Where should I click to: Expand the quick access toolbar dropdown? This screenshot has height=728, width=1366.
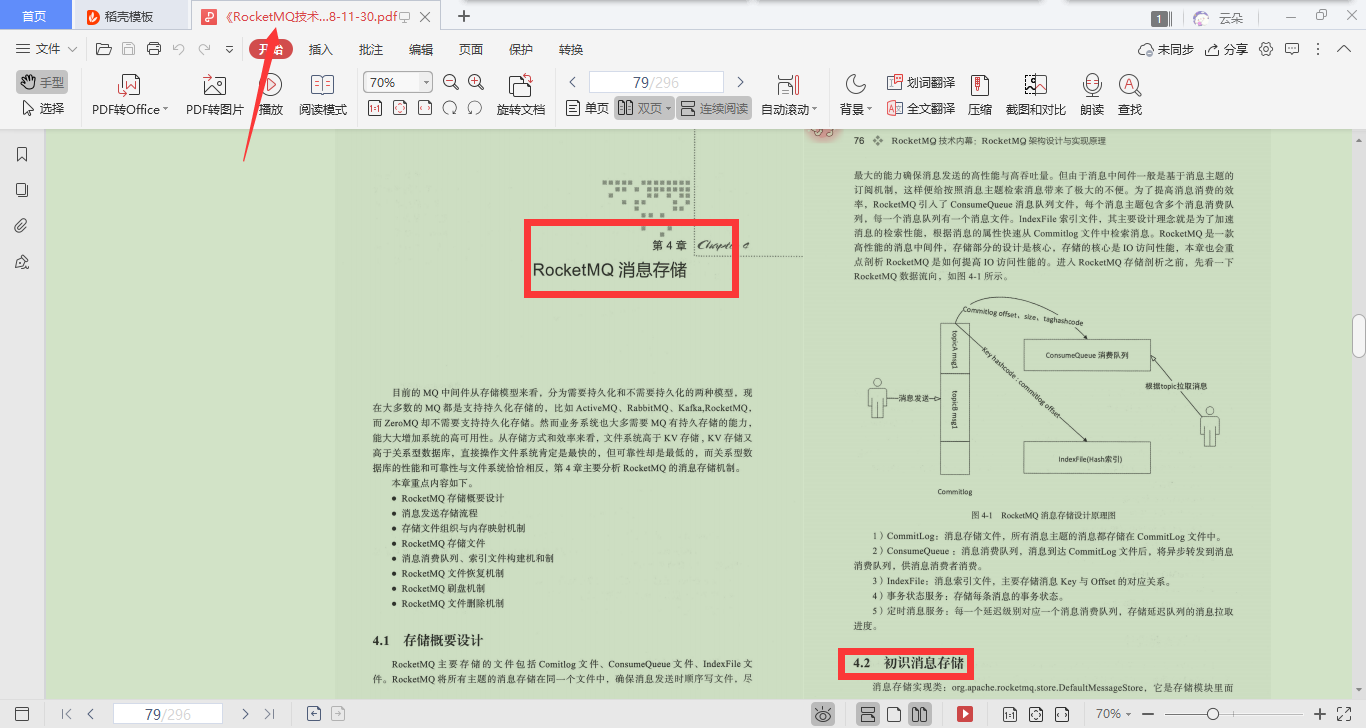point(229,49)
